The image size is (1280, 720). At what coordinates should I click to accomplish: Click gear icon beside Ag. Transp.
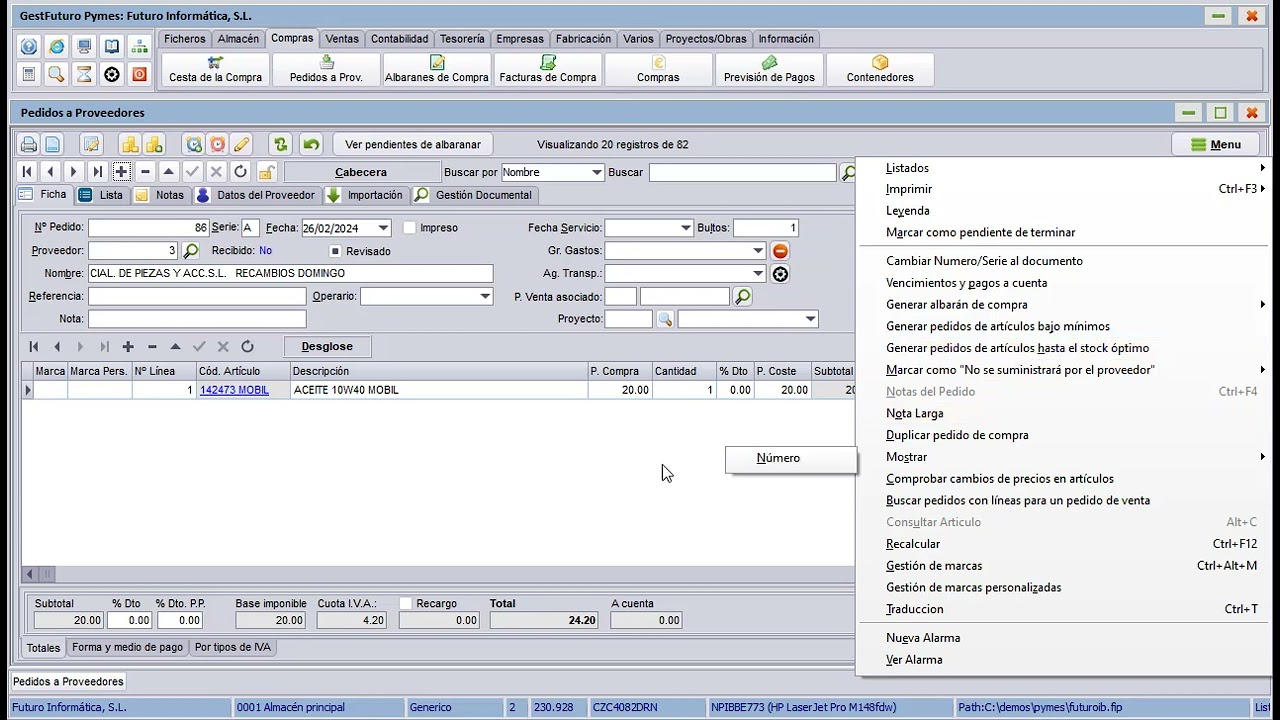pos(780,273)
